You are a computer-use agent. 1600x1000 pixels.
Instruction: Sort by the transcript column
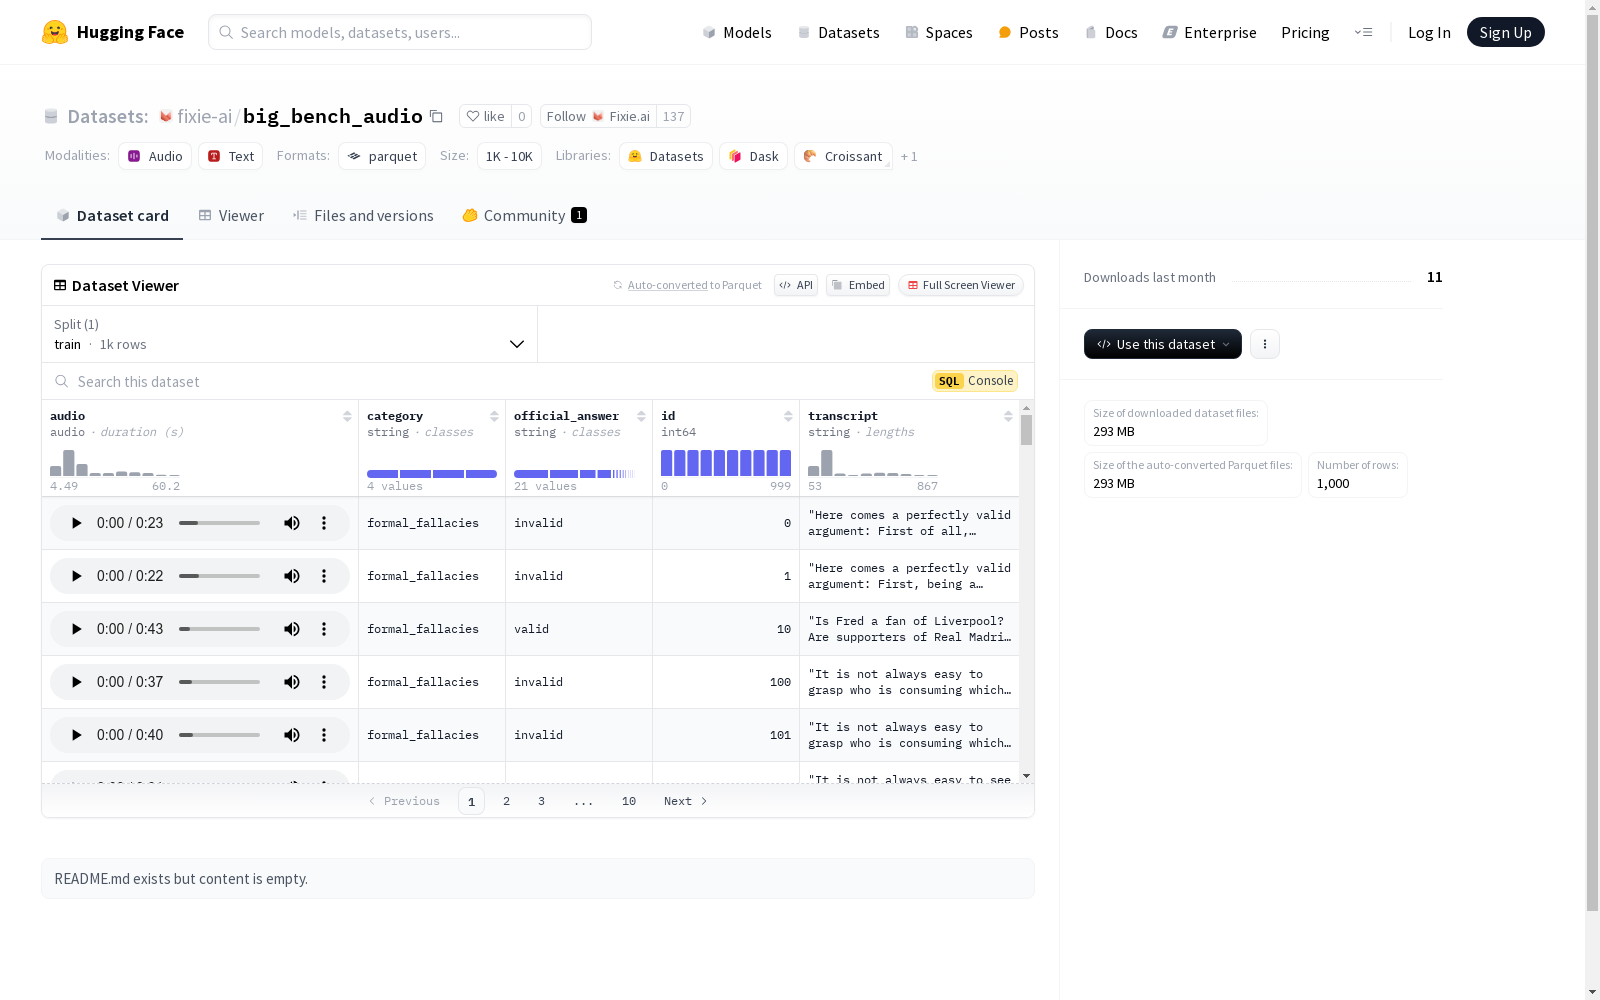click(1008, 416)
